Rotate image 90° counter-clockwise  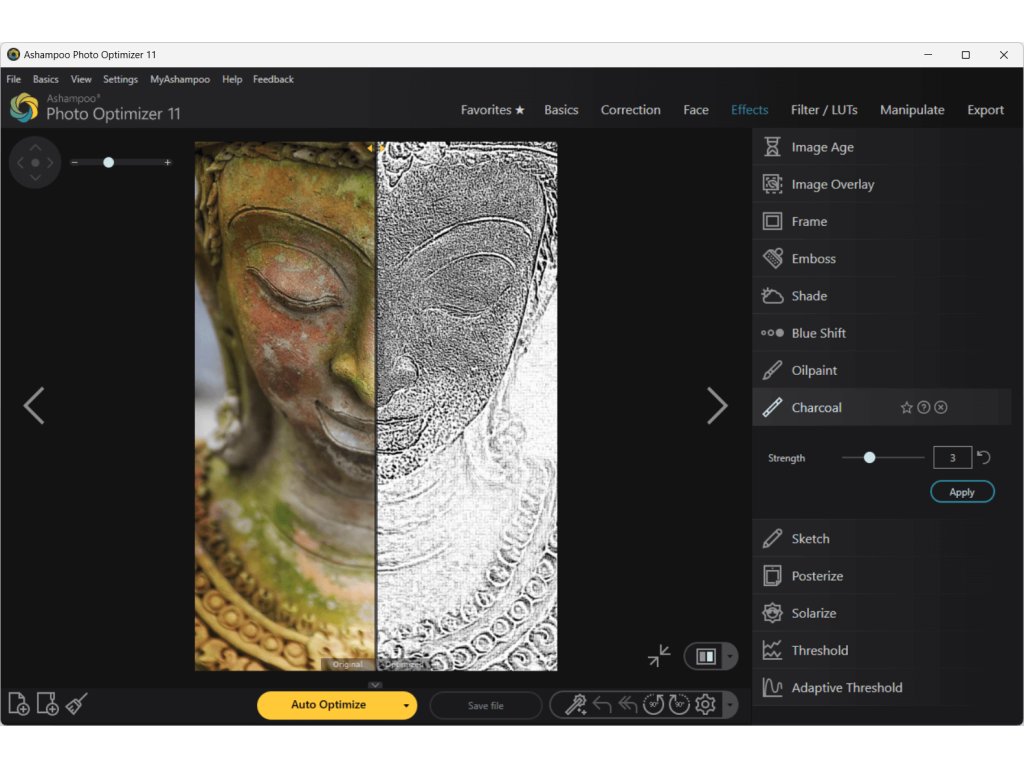click(654, 705)
